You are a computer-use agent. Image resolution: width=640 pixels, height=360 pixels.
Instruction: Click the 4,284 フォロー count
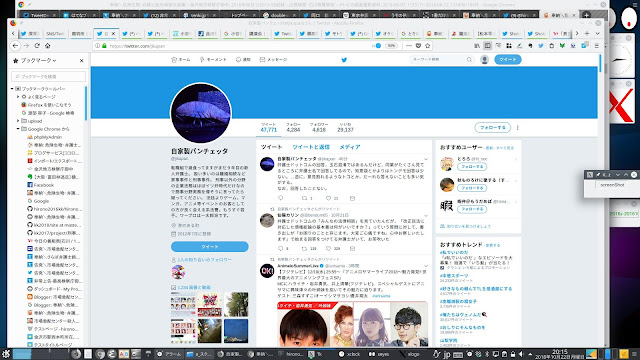[293, 127]
